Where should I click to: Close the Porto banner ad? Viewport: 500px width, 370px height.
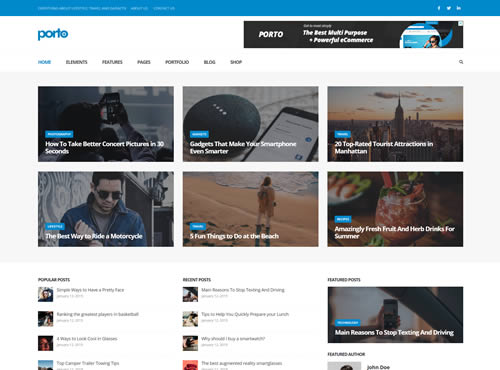click(460, 23)
